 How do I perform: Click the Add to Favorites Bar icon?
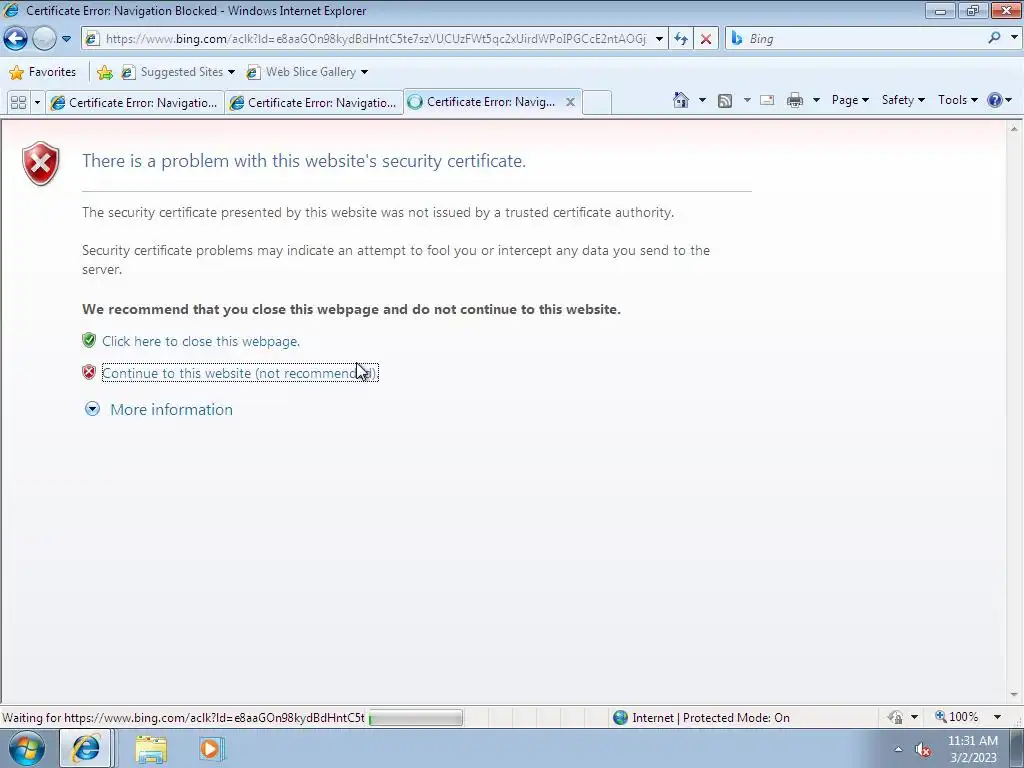click(x=104, y=72)
